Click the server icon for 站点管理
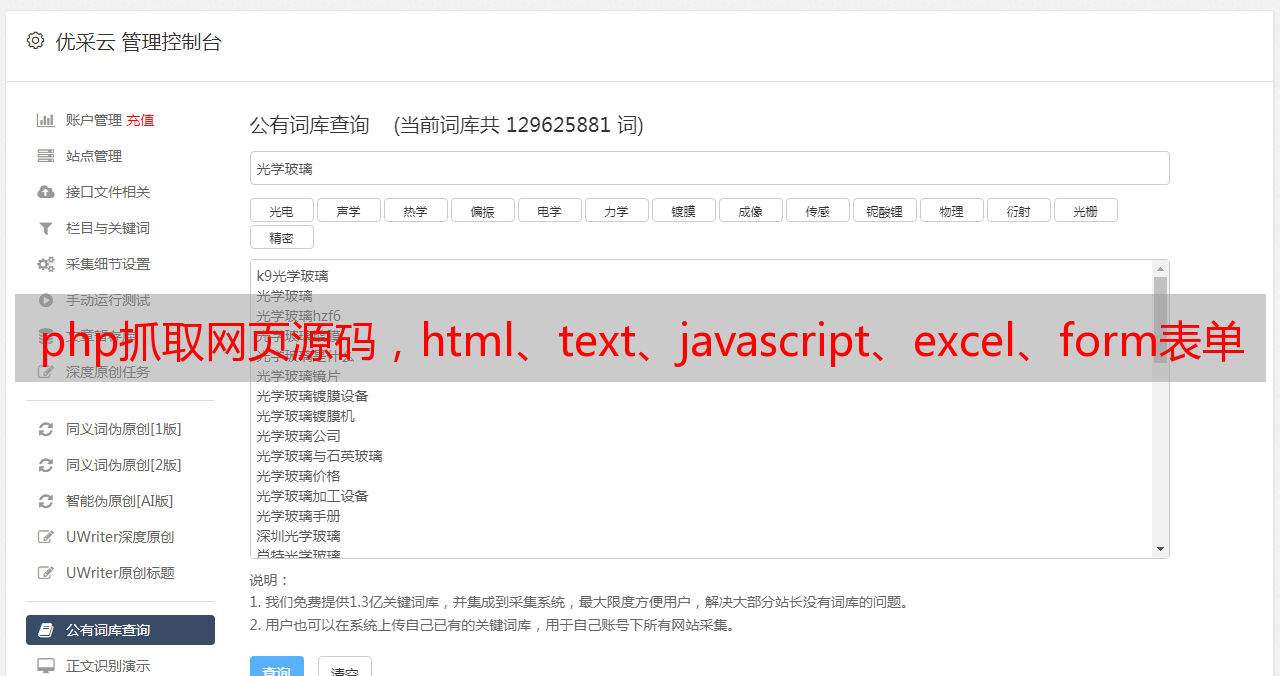Image resolution: width=1280 pixels, height=676 pixels. click(x=46, y=156)
